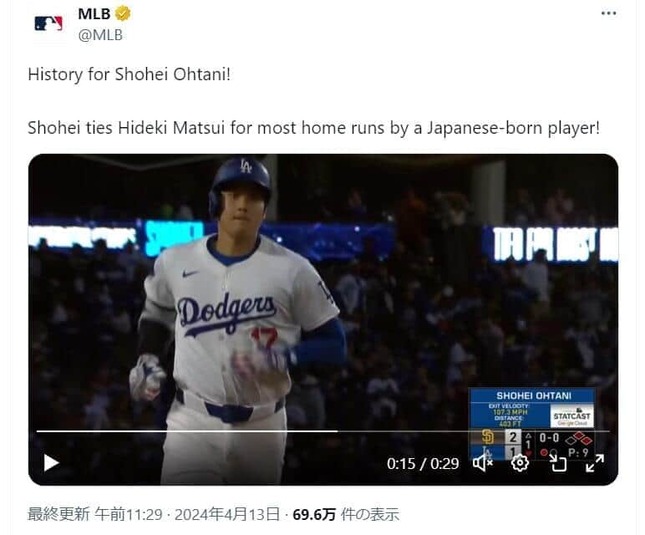Click the 0:15 / 0:29 time display
Image resolution: width=645 pixels, height=535 pixels.
pos(422,464)
